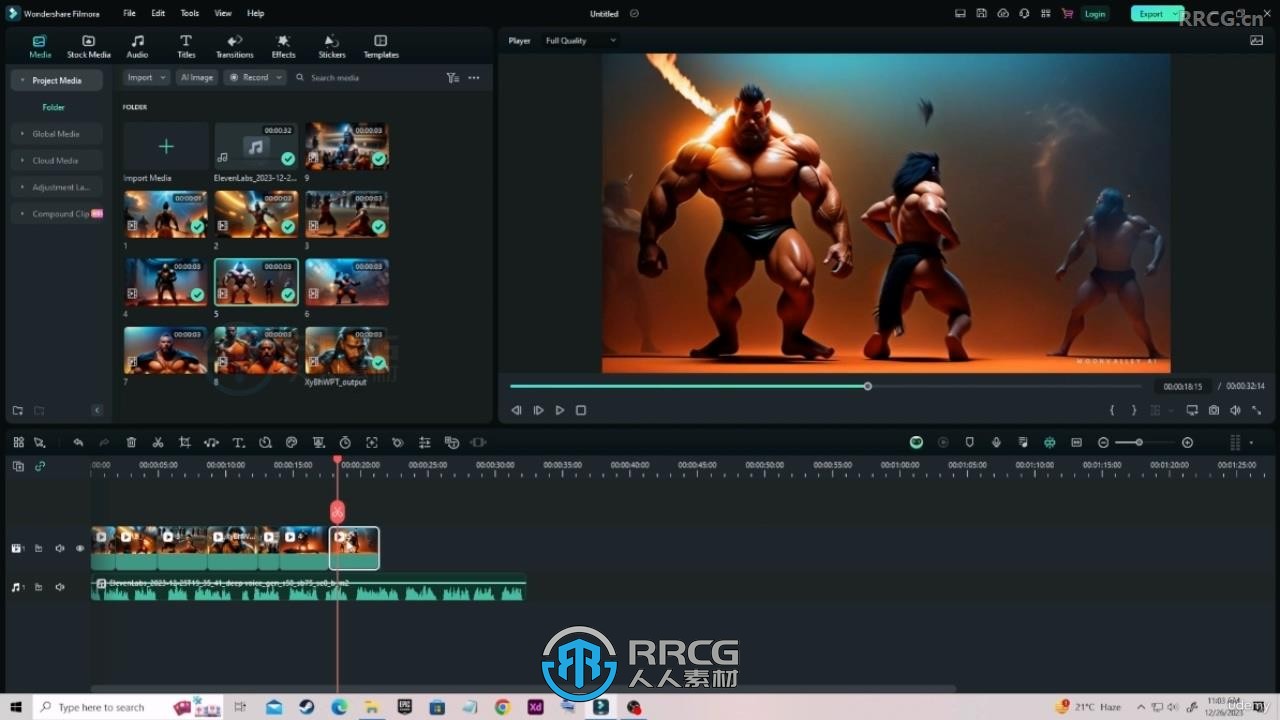Mute video track 1 speaker icon
1280x720 pixels.
pyautogui.click(x=59, y=548)
